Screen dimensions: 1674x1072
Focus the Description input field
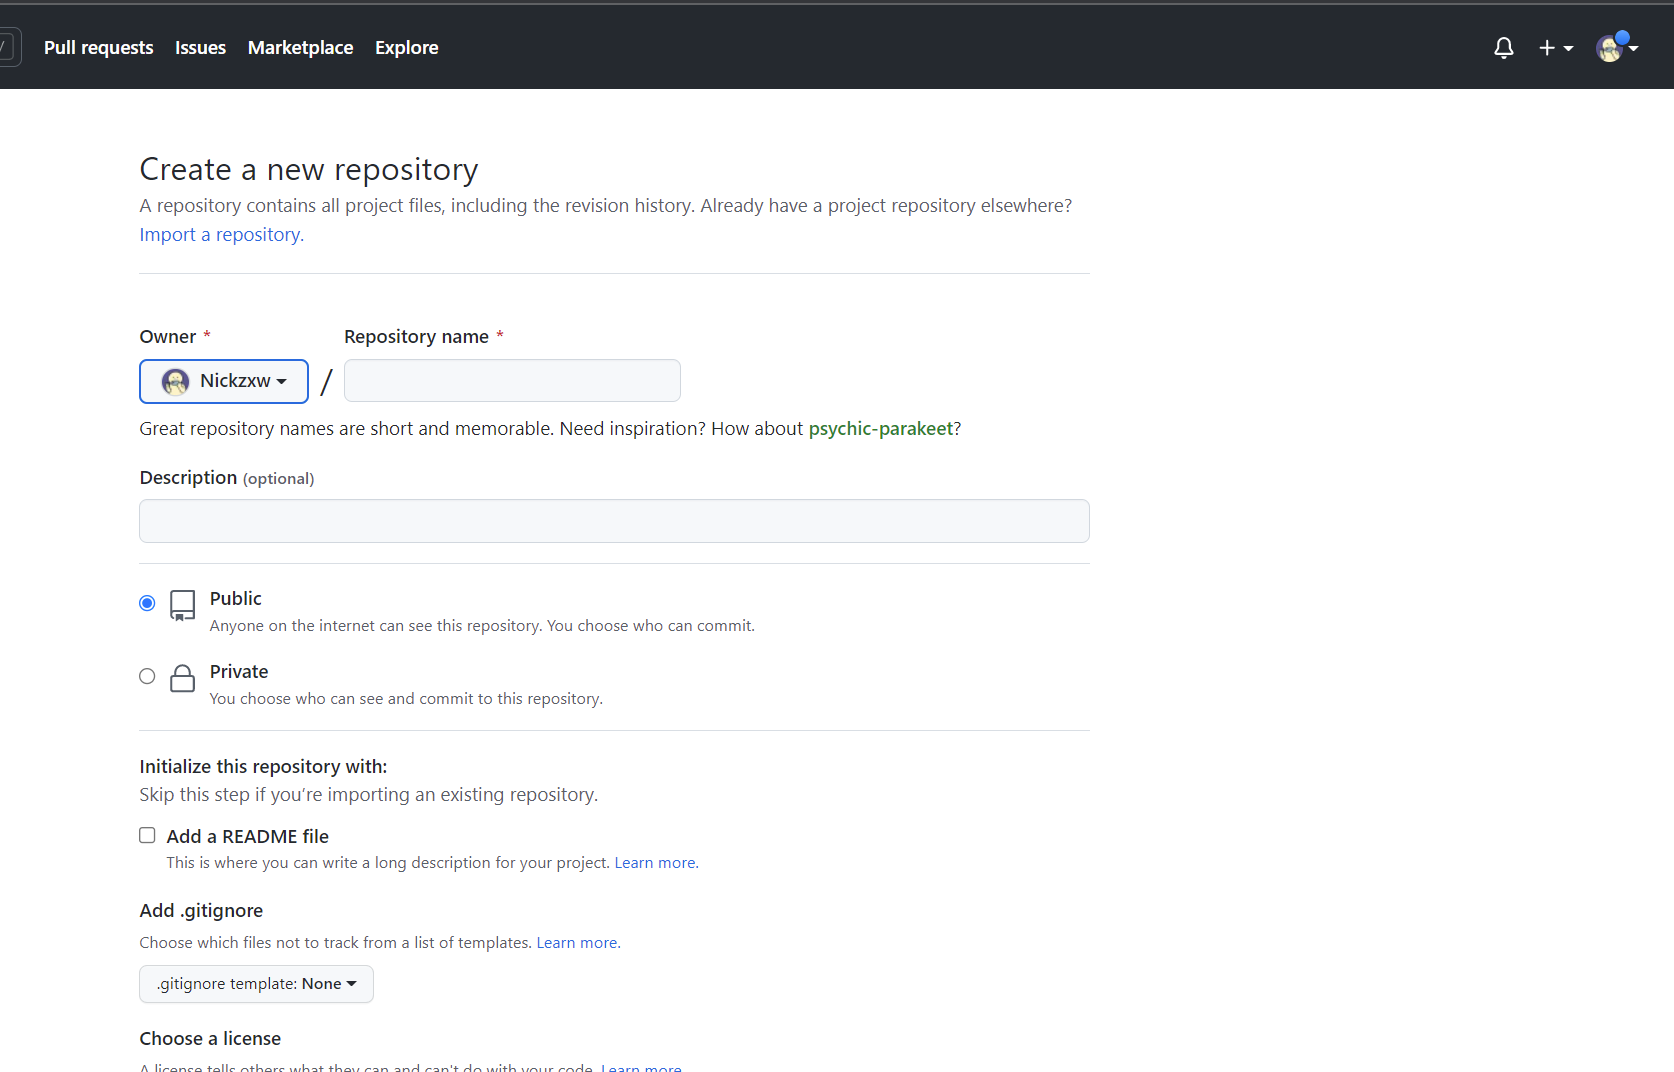point(614,521)
